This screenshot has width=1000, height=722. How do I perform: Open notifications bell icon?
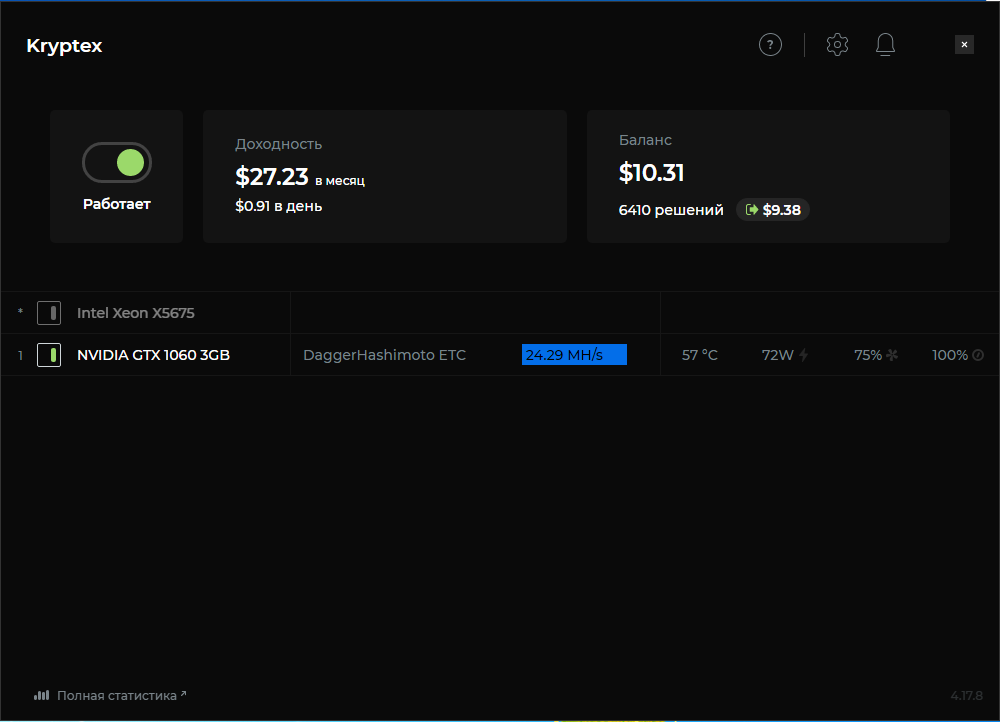click(x=885, y=45)
